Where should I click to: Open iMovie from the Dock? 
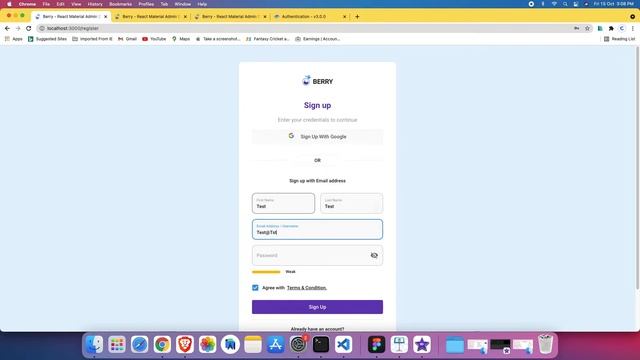tap(422, 344)
